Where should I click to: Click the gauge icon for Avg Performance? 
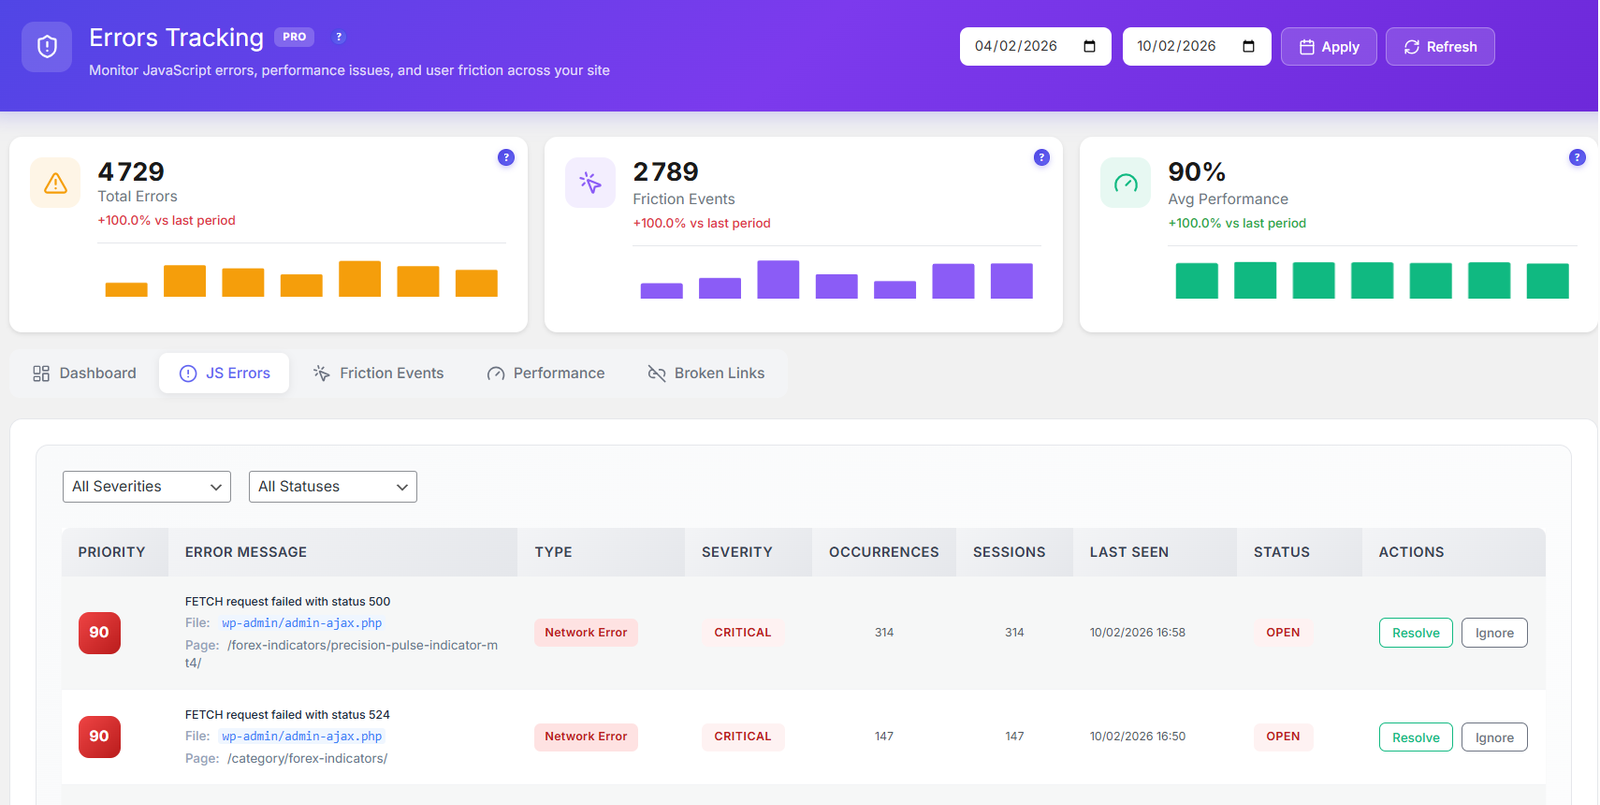coord(1125,183)
